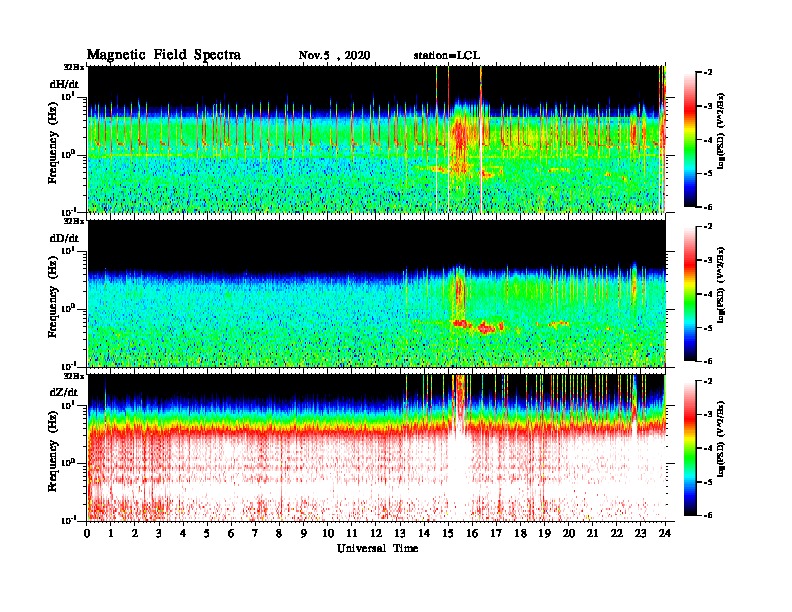792x612 pixels.
Task: Click the 32Hz label atop dH/dt frequency axis
Action: (74, 67)
